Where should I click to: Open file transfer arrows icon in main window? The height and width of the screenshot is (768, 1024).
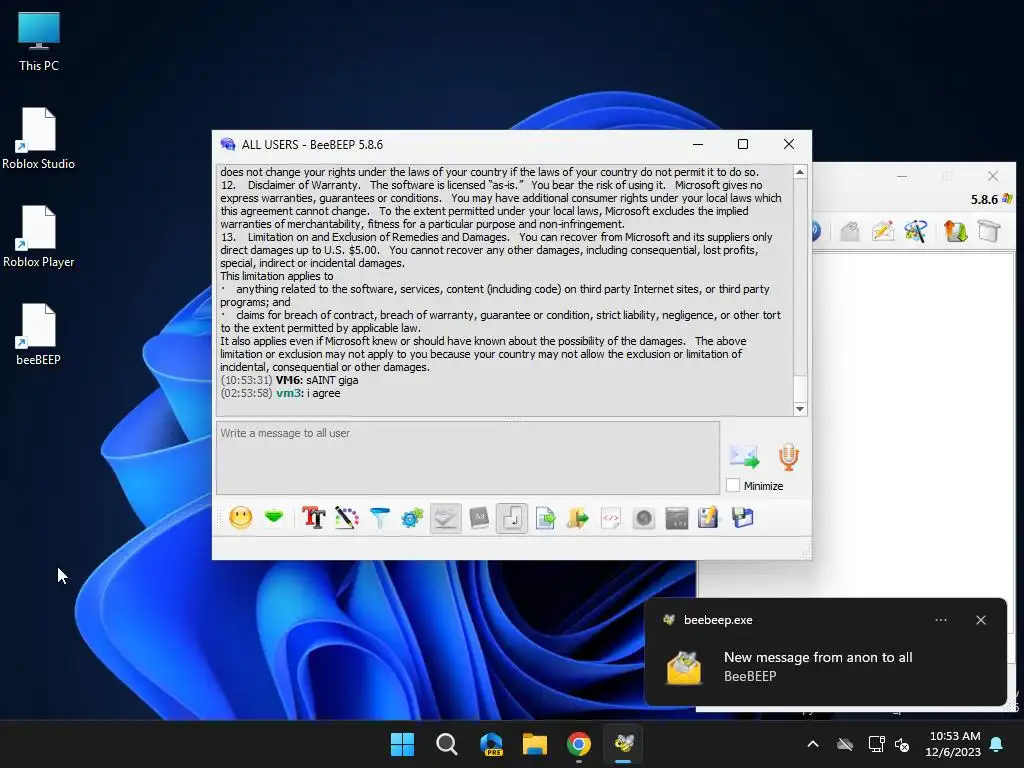coord(955,231)
